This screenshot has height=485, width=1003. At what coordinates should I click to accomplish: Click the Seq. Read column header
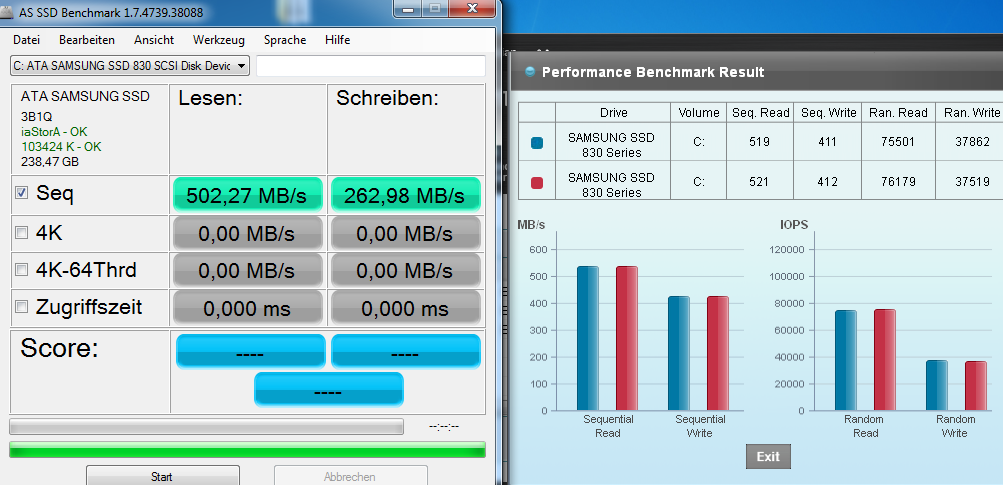pyautogui.click(x=760, y=113)
